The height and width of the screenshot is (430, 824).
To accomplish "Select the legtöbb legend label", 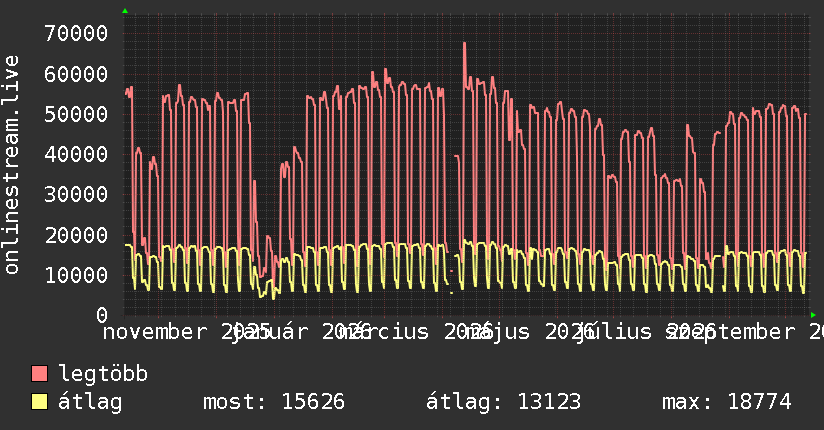I will 103,374.
